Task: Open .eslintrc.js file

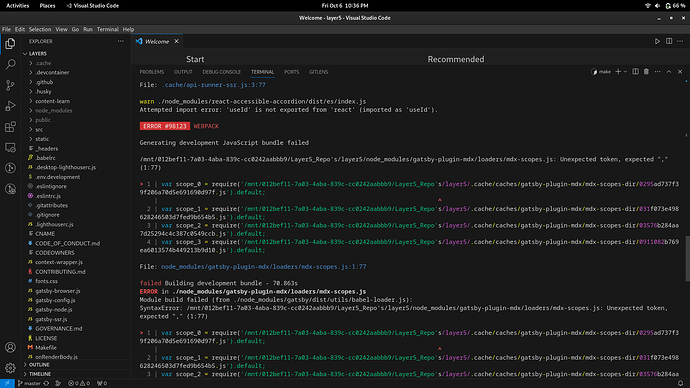Action: point(48,196)
